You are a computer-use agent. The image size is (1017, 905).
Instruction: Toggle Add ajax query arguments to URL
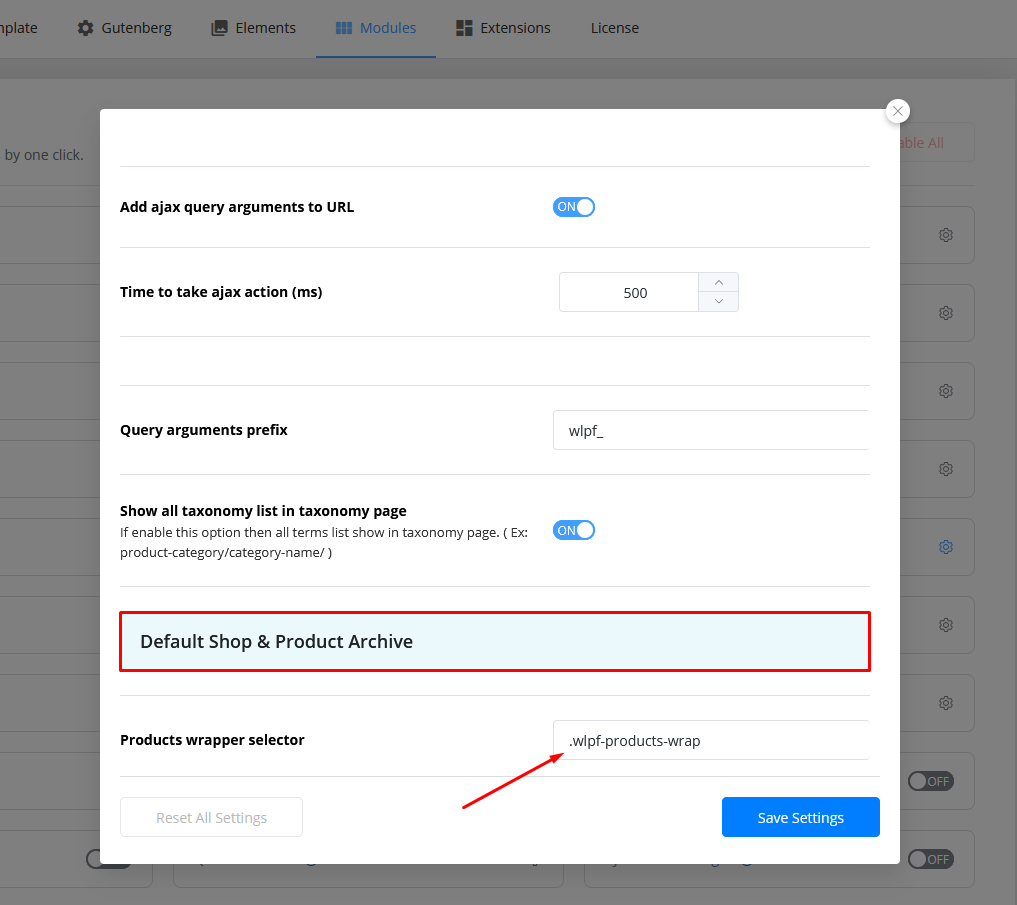[574, 207]
